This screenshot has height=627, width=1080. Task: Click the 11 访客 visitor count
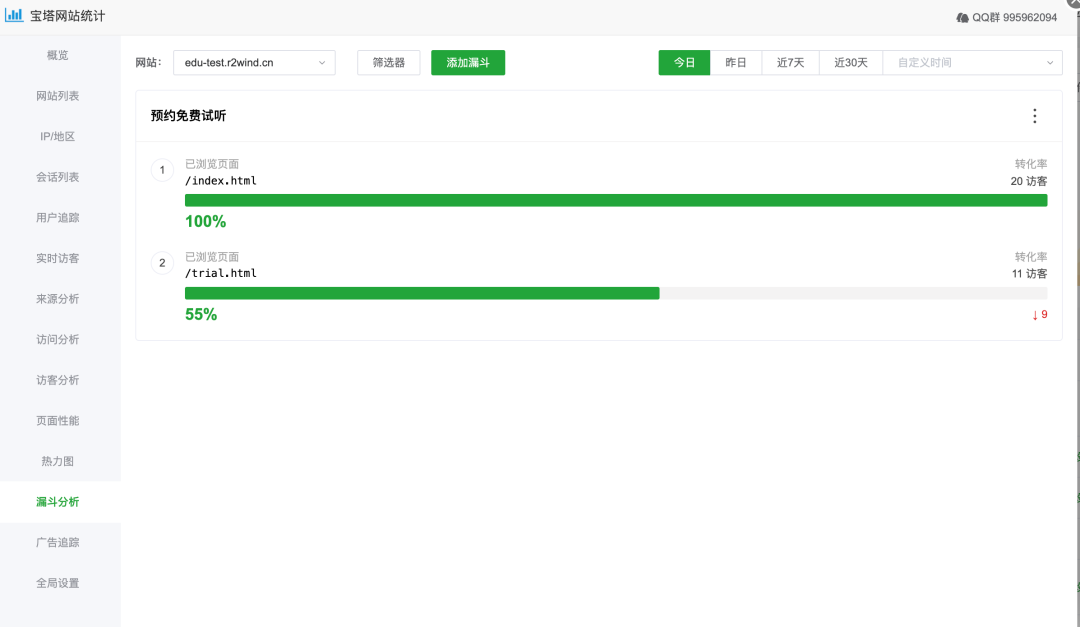[x=1029, y=274]
